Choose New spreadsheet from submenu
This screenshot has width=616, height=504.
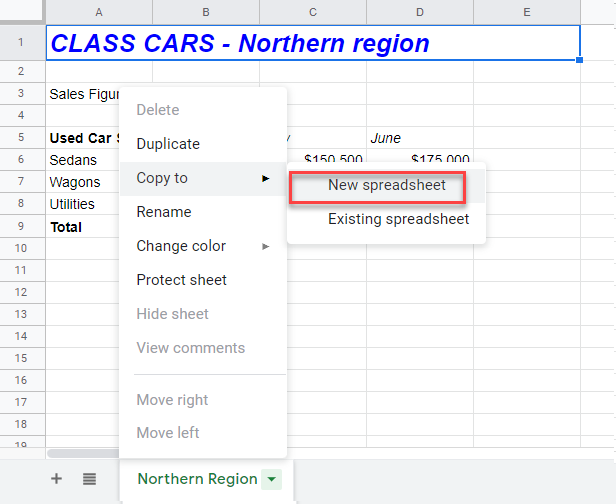click(386, 185)
